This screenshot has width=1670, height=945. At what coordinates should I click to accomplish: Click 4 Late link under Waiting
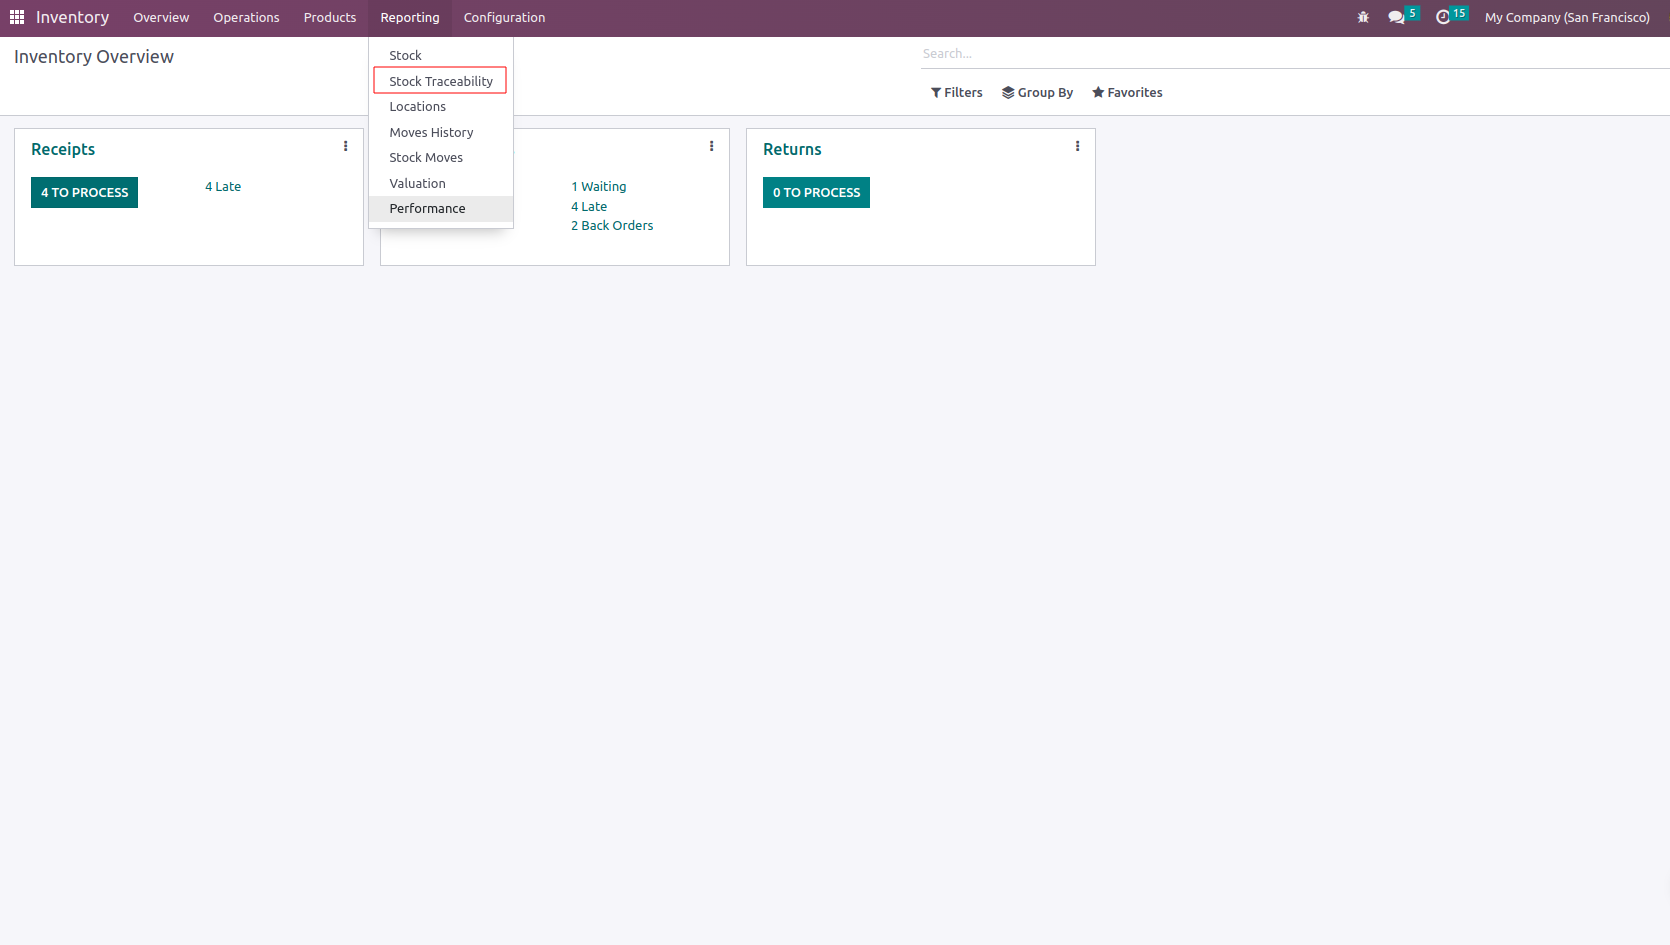(x=589, y=207)
